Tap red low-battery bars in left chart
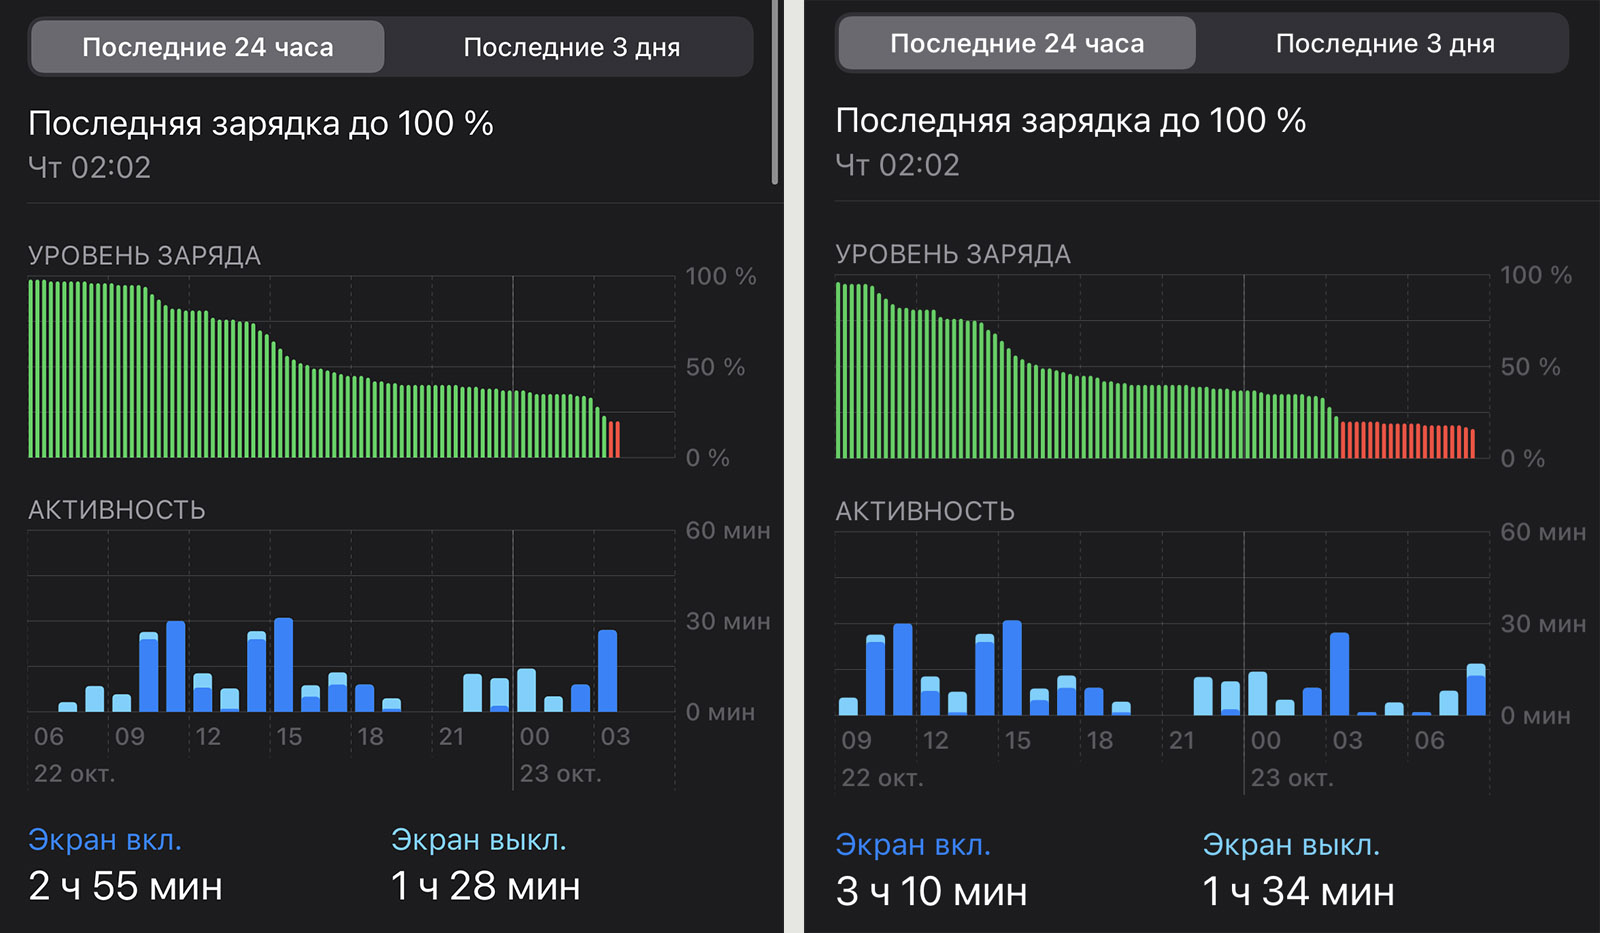 (614, 440)
